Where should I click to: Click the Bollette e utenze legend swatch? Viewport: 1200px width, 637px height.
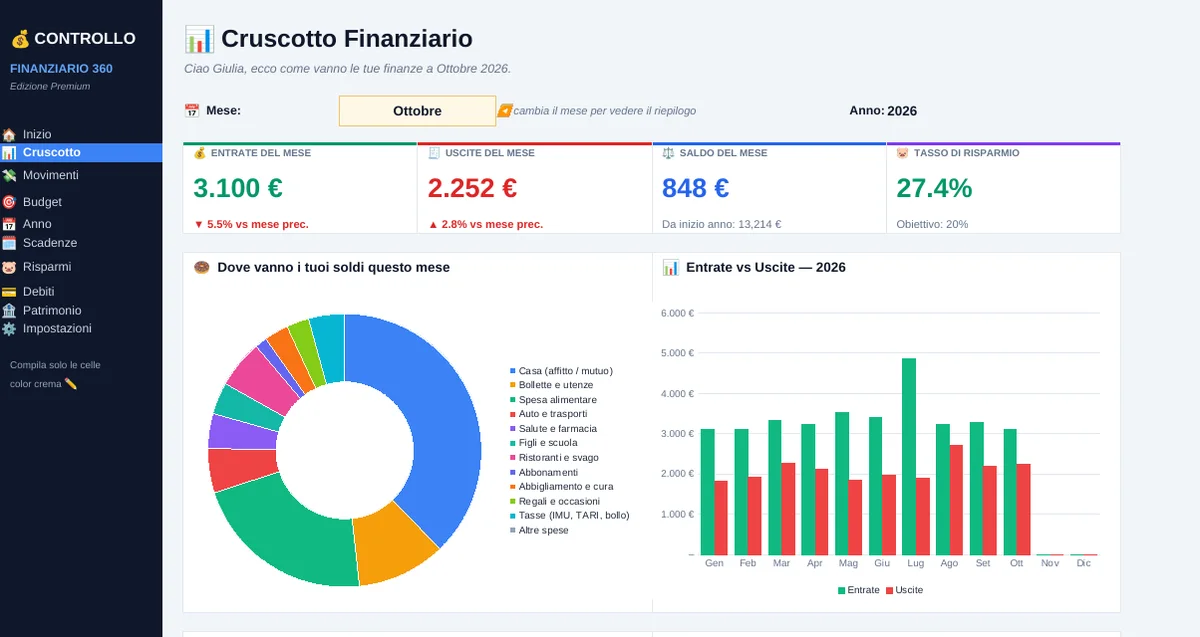(513, 385)
